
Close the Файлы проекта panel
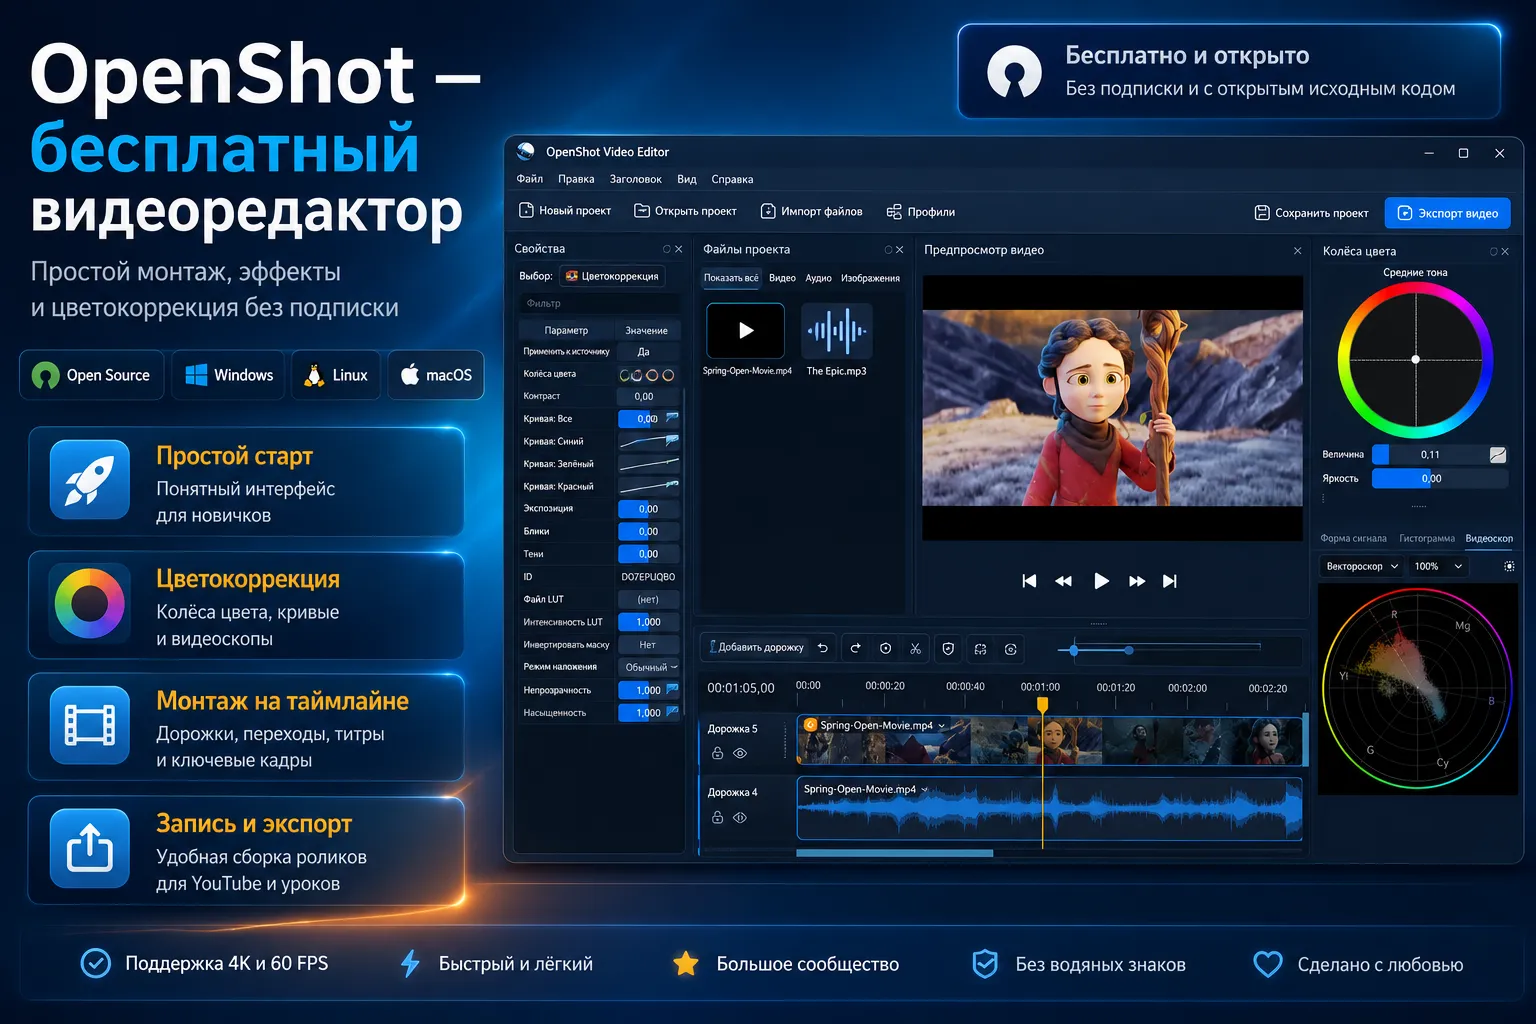click(899, 249)
